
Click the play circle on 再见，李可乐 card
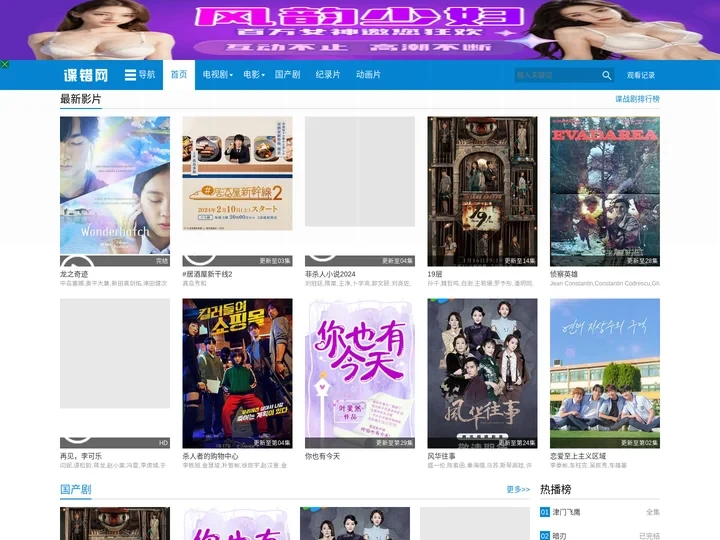click(77, 439)
